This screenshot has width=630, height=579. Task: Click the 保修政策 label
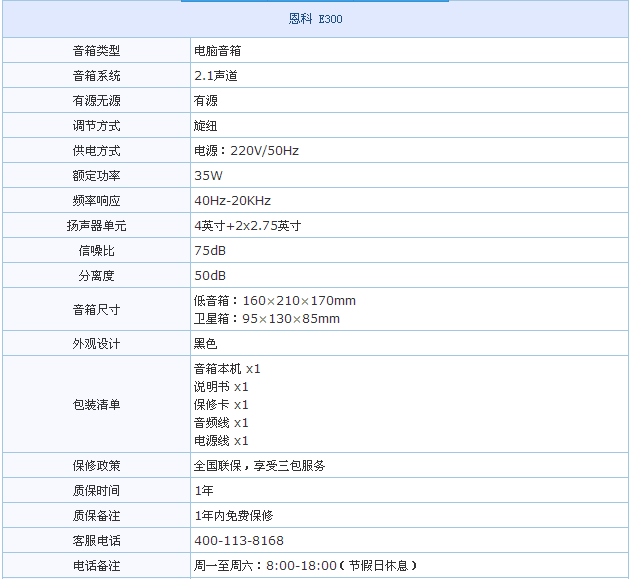[x=96, y=466]
